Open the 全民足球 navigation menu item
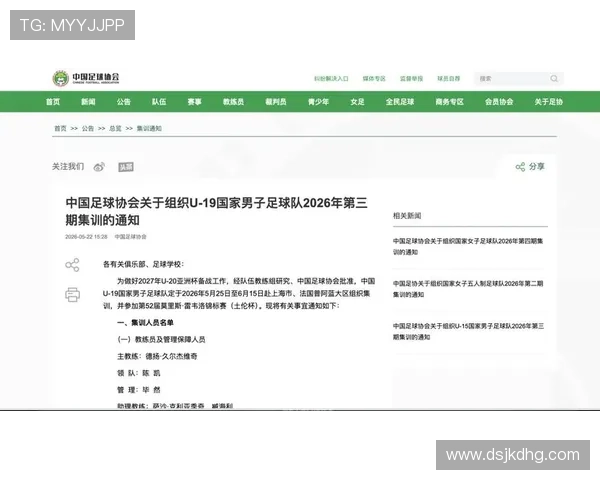The width and height of the screenshot is (600, 480). (x=400, y=102)
